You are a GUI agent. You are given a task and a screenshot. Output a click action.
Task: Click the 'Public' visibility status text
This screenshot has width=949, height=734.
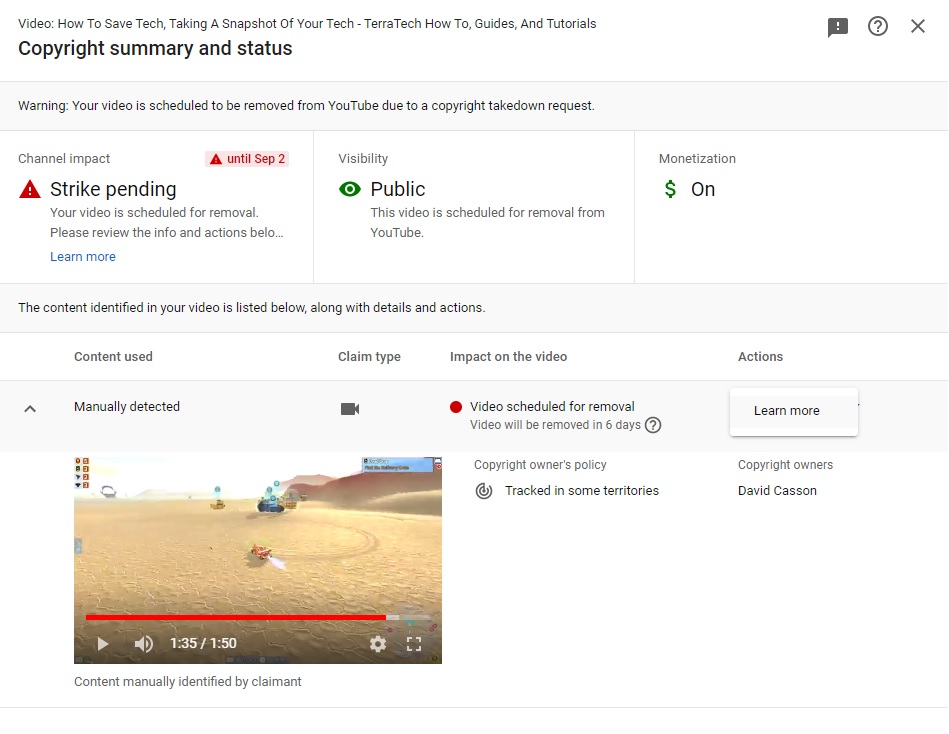coord(398,189)
